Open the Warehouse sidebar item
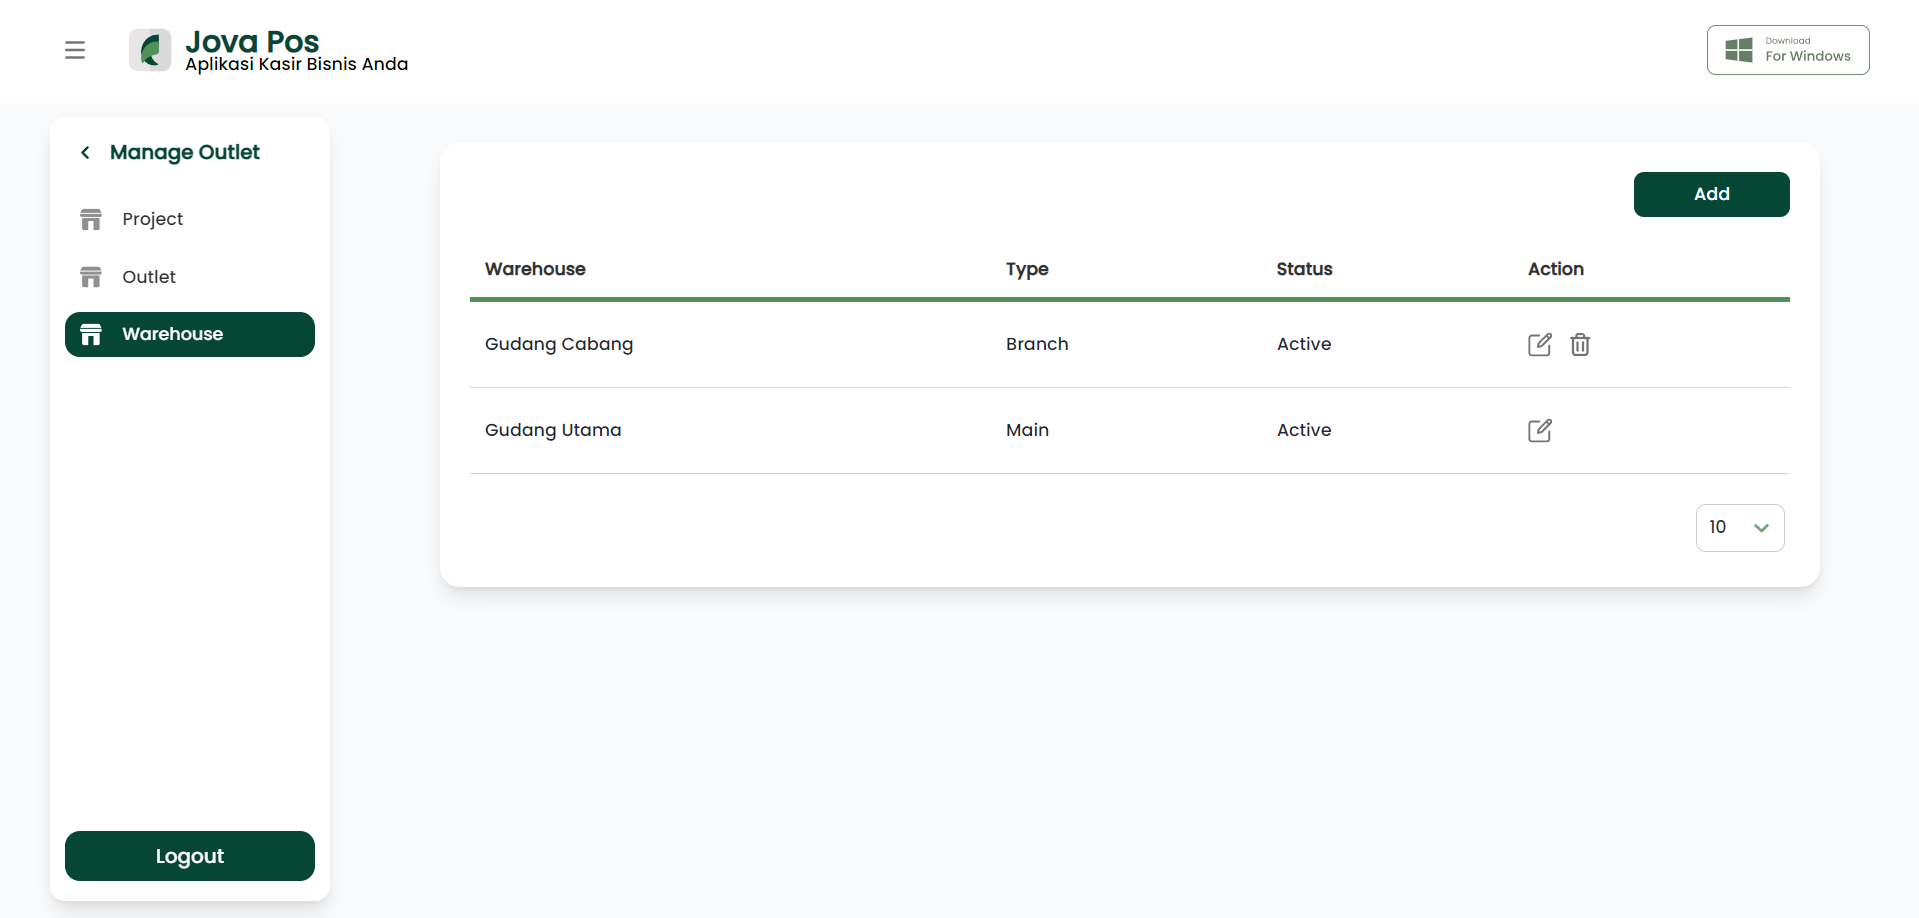The image size is (1919, 918). click(190, 334)
